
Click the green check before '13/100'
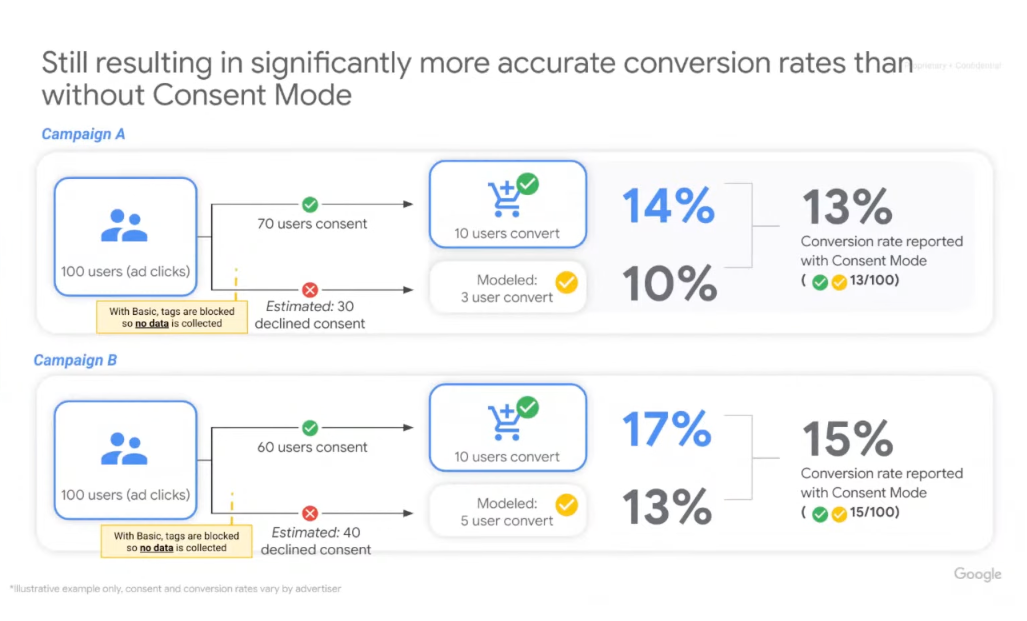pos(819,282)
